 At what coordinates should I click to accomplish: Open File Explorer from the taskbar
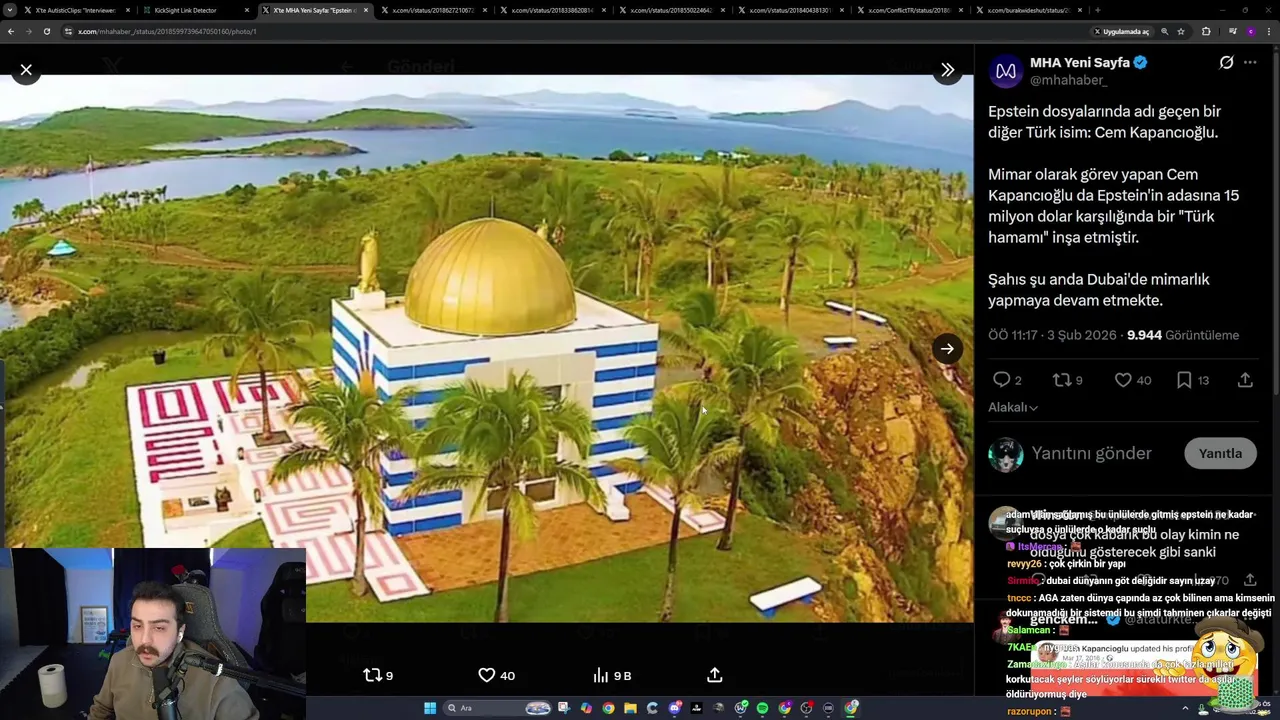click(630, 708)
